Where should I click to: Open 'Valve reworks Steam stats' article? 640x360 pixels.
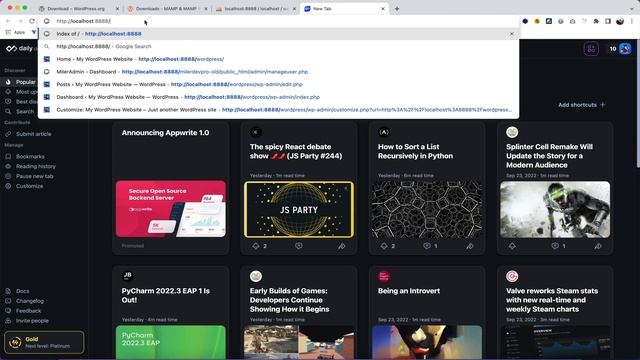tap(552, 300)
